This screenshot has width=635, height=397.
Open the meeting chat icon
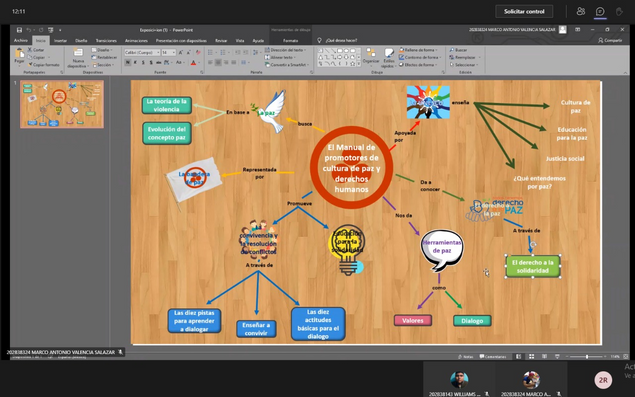pos(600,11)
